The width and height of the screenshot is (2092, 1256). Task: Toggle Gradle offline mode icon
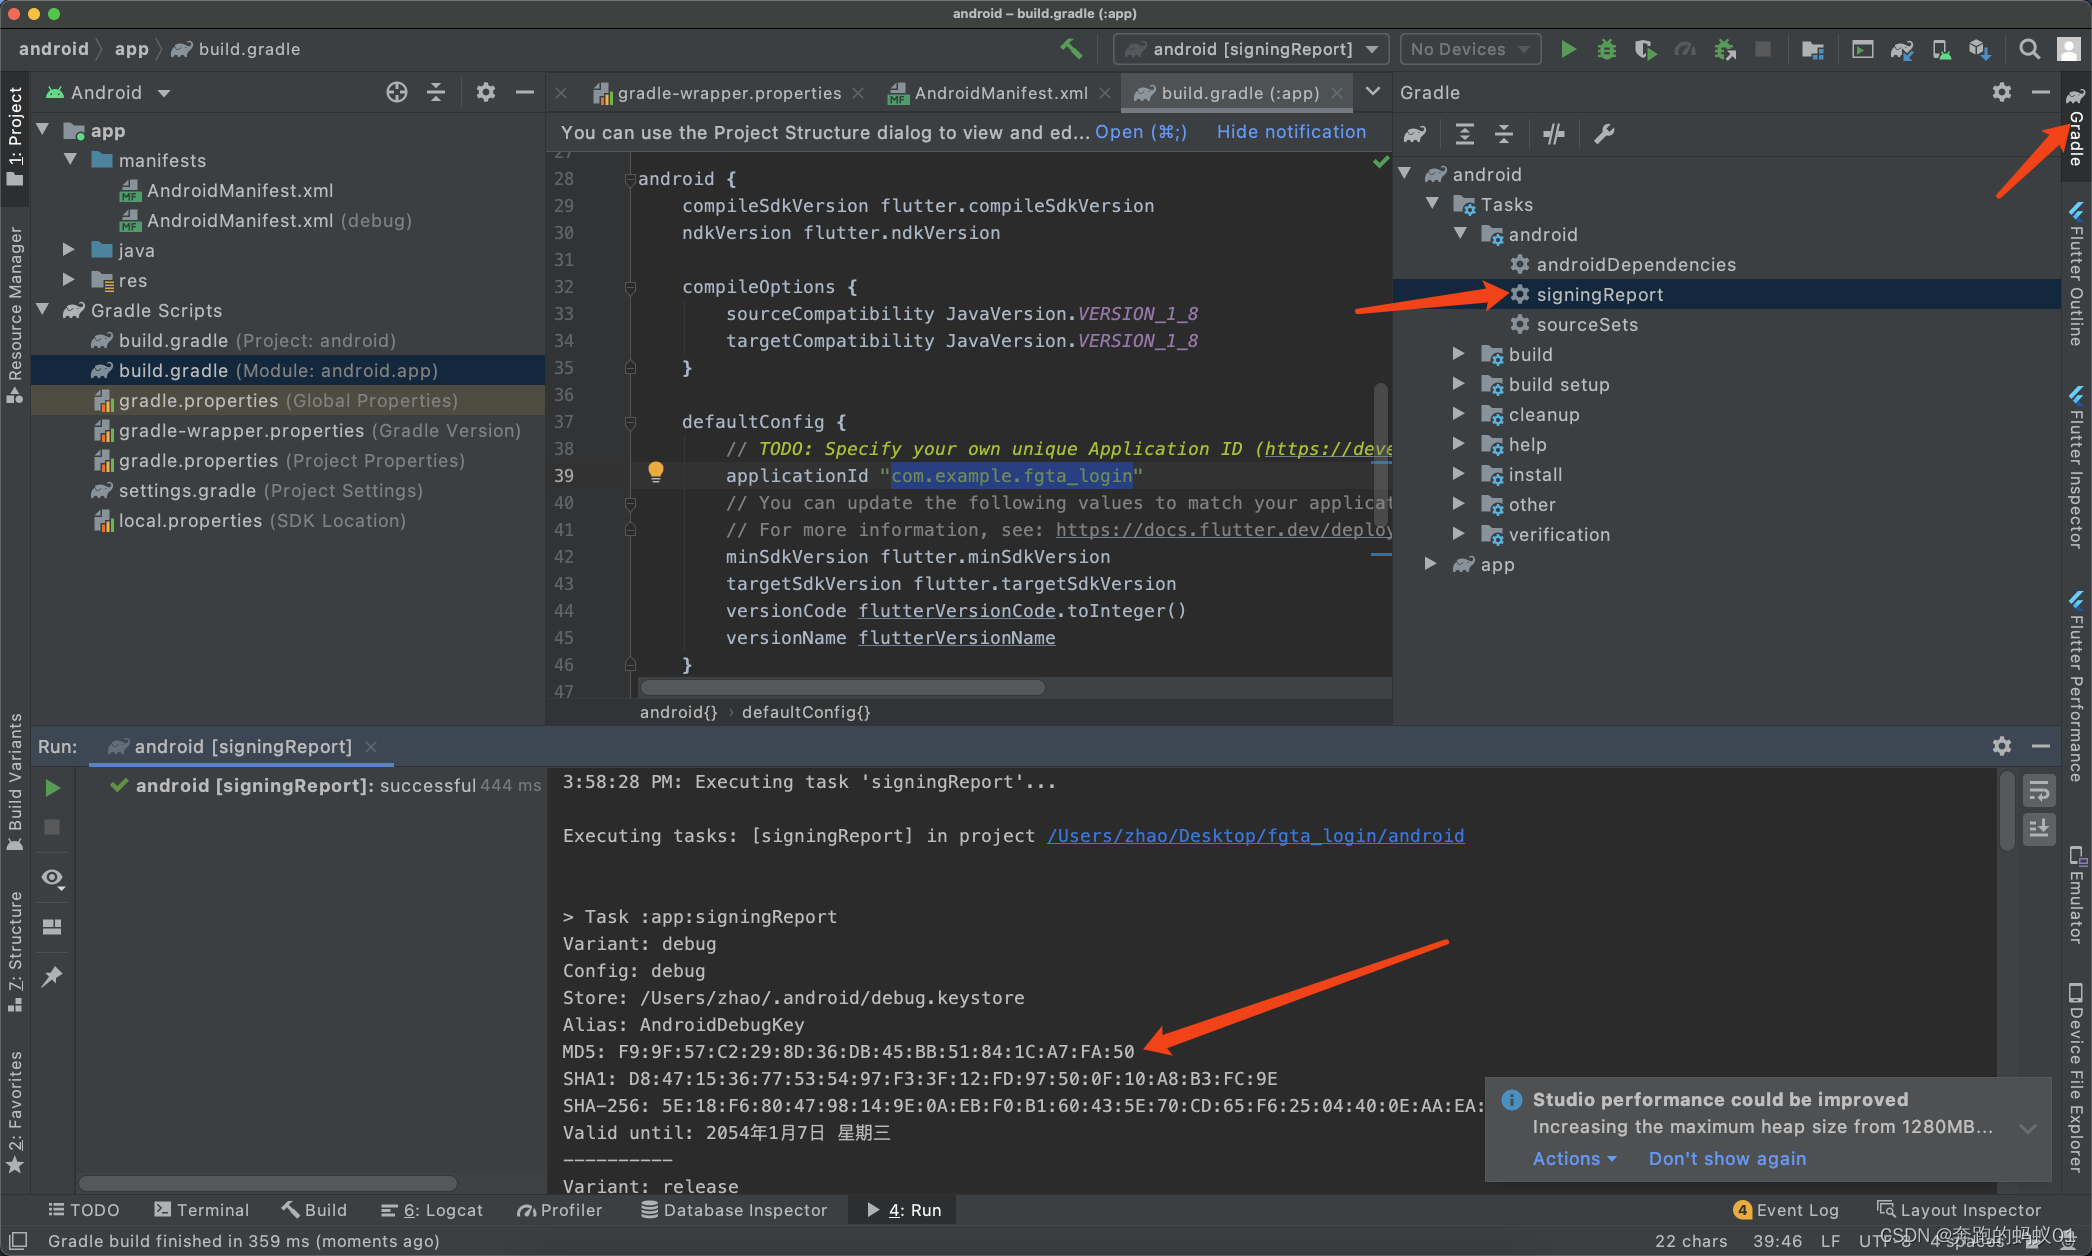pos(1553,134)
